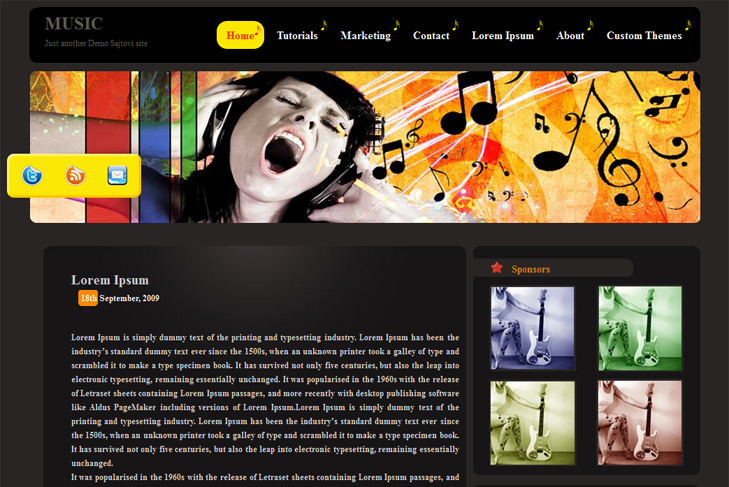Viewport: 729px width, 487px height.
Task: Click the Sponsors heading
Action: tap(530, 269)
